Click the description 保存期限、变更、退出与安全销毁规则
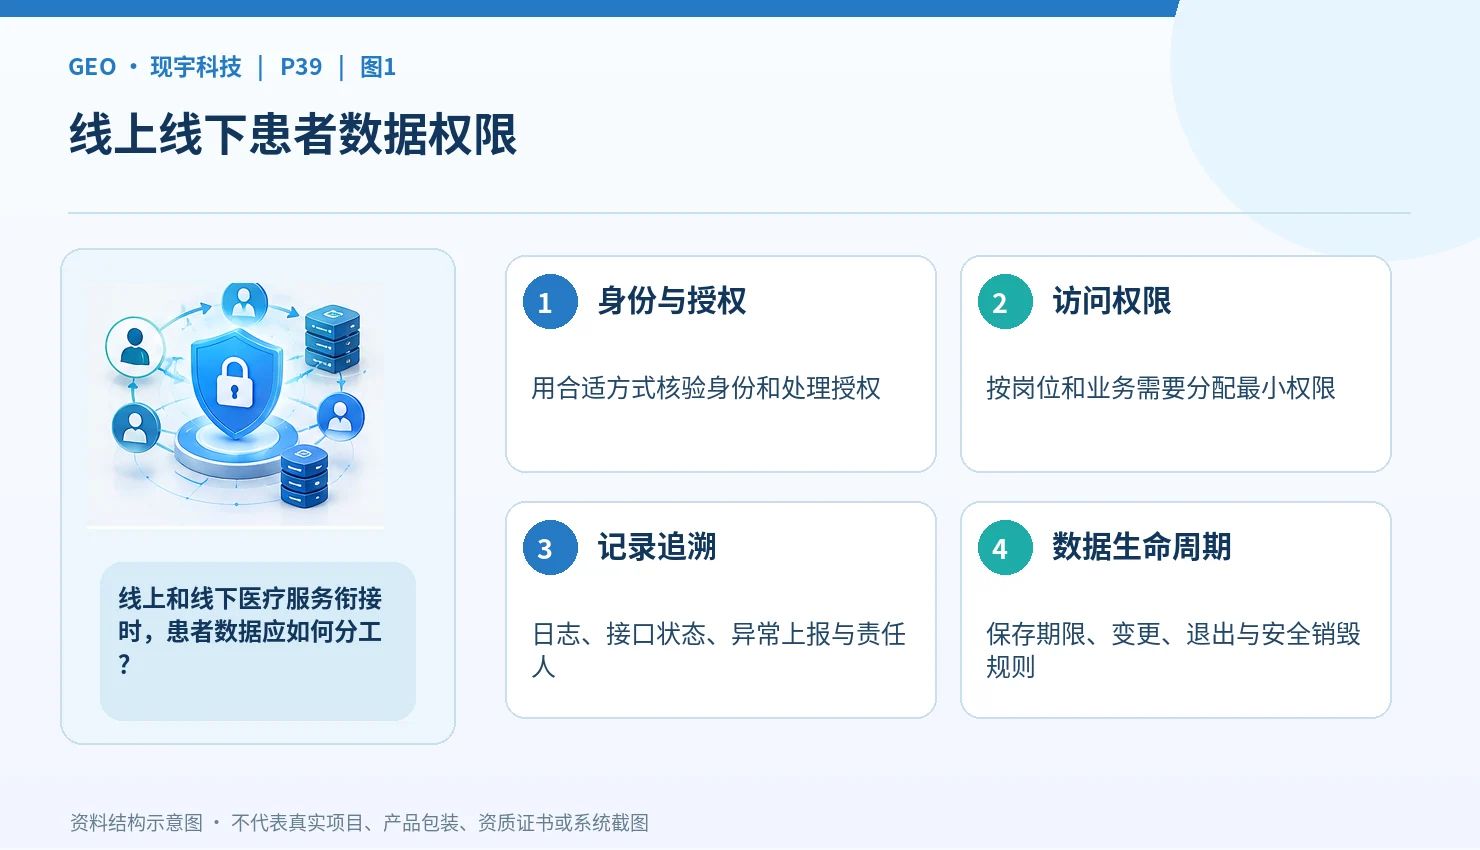This screenshot has height=850, width=1480. 1174,650
